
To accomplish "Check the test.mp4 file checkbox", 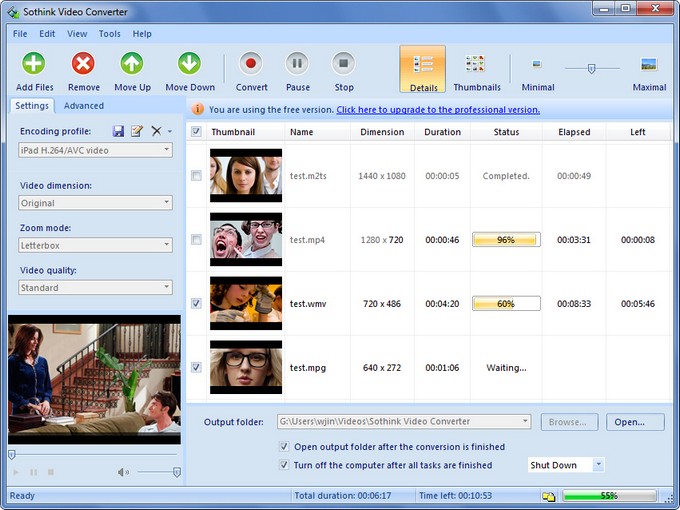I will click(x=196, y=240).
